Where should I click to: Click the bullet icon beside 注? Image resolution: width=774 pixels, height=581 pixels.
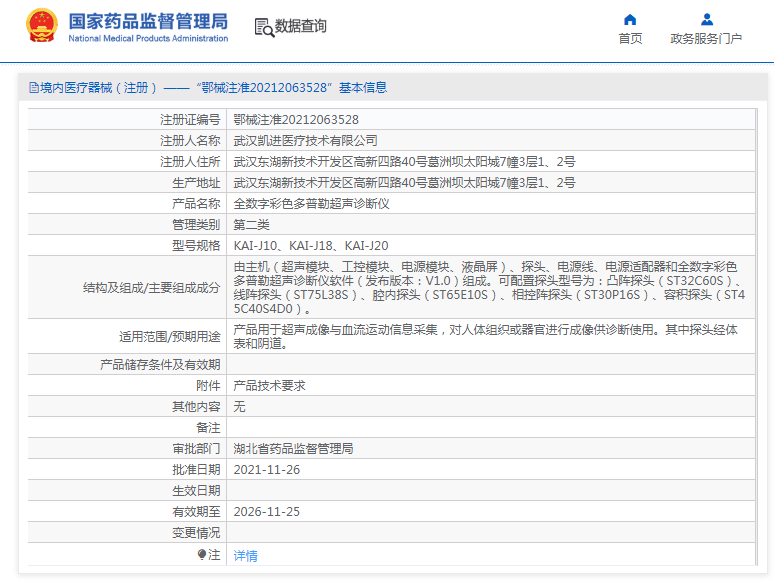click(202, 554)
